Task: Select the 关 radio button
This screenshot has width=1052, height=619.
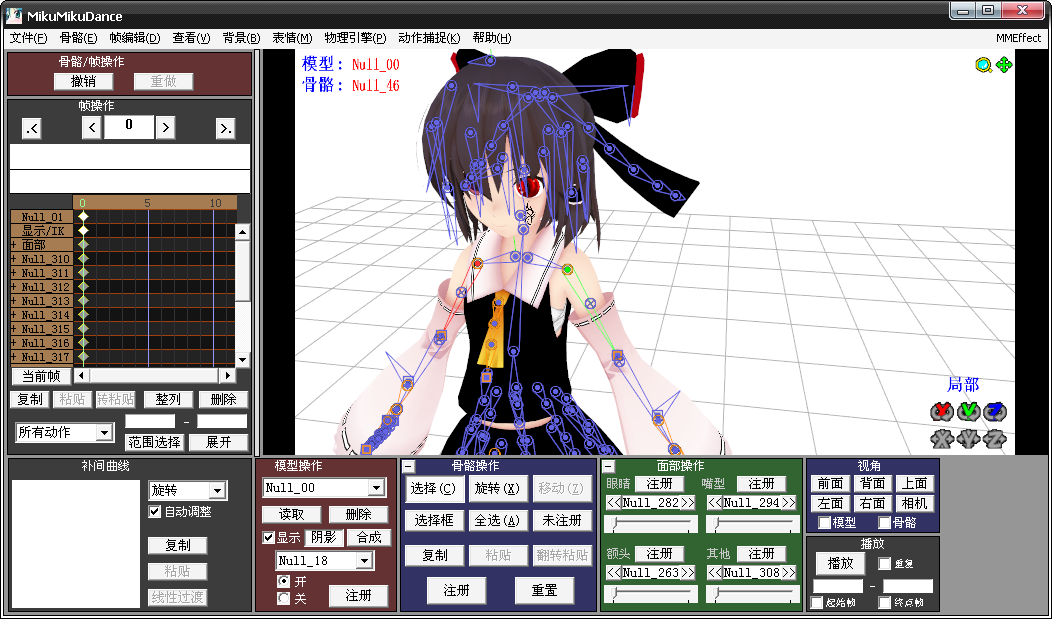Action: point(284,597)
